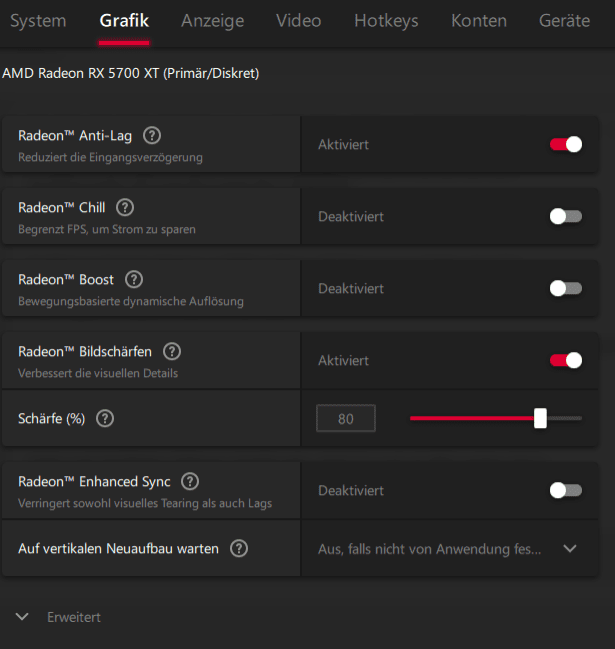Screen dimensions: 615x649
Task: Open the Anzeige tab
Action: [213, 21]
